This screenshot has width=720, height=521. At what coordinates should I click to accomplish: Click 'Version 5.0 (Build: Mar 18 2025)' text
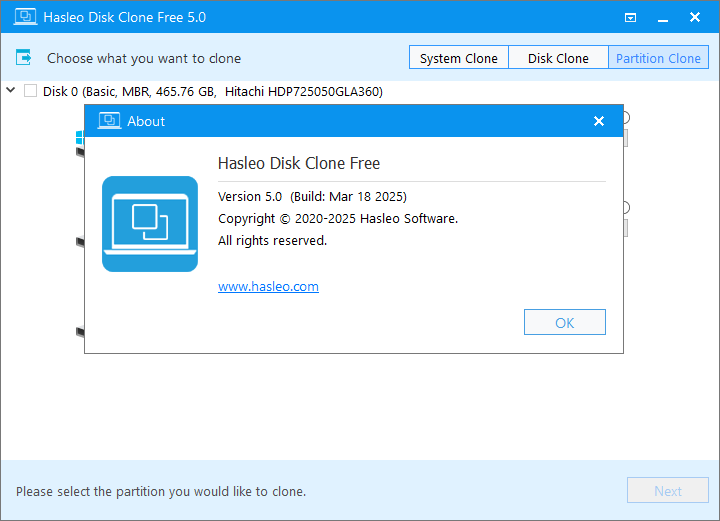coord(312,196)
